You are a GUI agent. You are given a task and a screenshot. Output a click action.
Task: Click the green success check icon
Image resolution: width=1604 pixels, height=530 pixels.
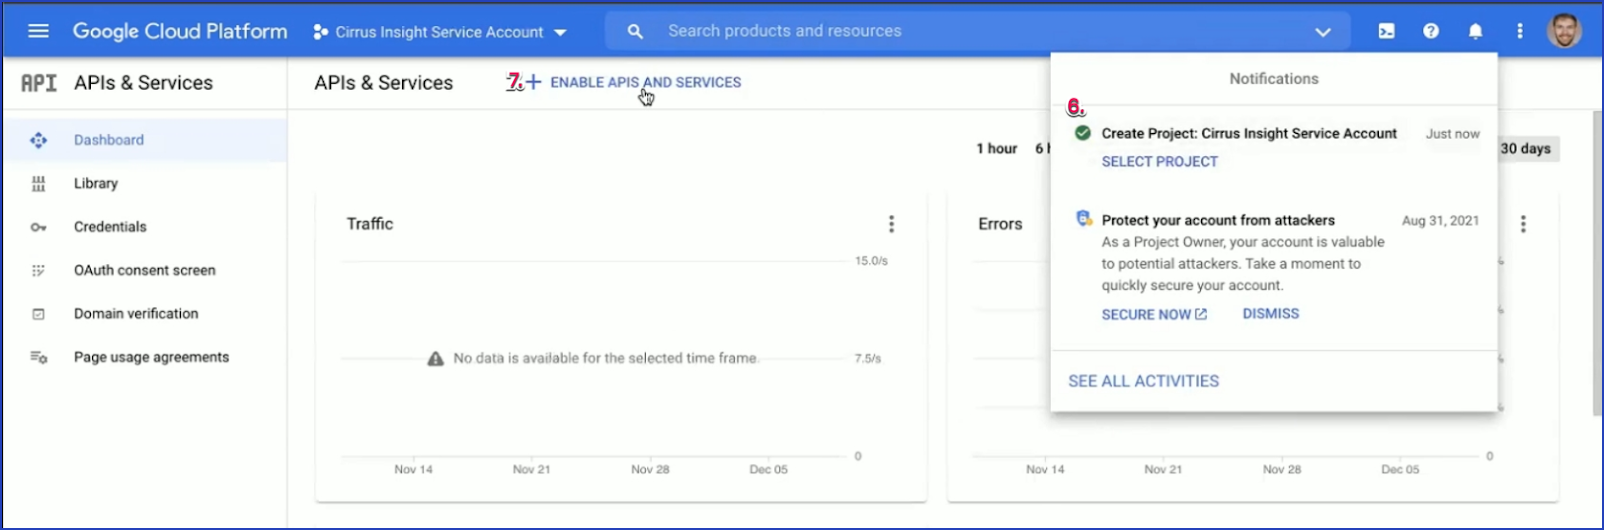(1082, 133)
